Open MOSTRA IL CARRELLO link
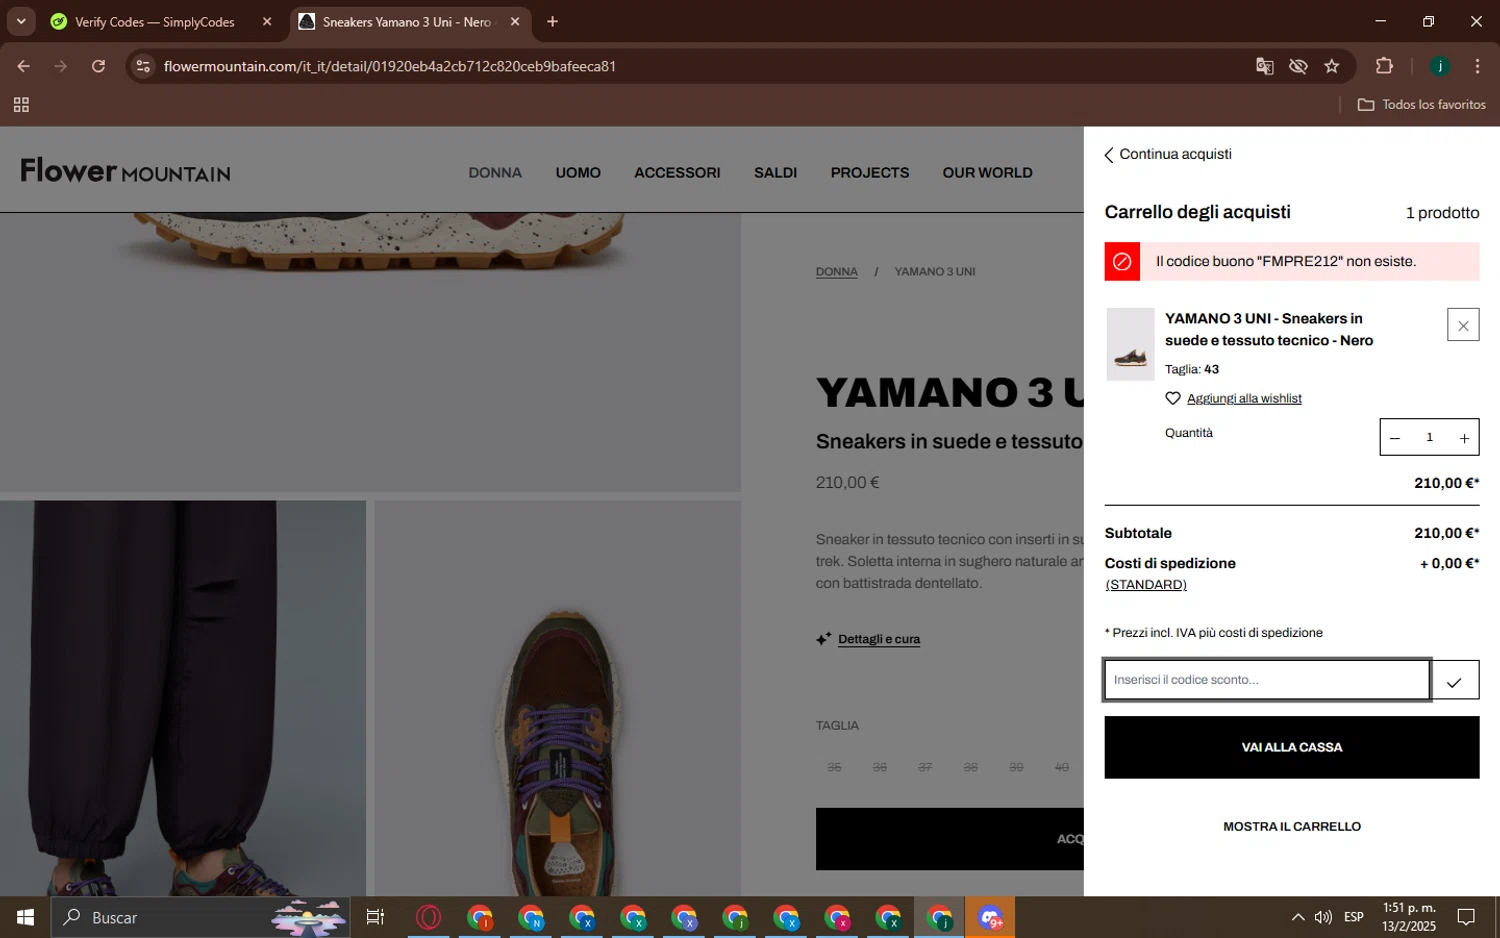Image resolution: width=1500 pixels, height=938 pixels. [x=1292, y=827]
